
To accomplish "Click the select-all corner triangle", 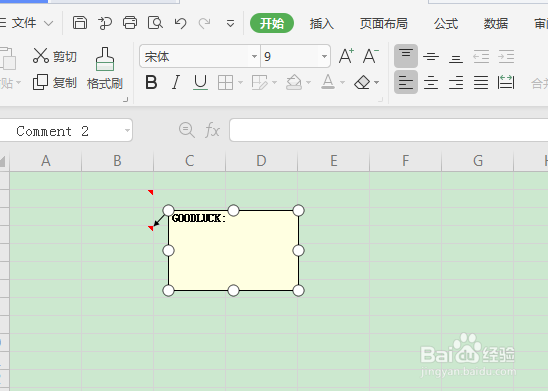I will [3, 161].
